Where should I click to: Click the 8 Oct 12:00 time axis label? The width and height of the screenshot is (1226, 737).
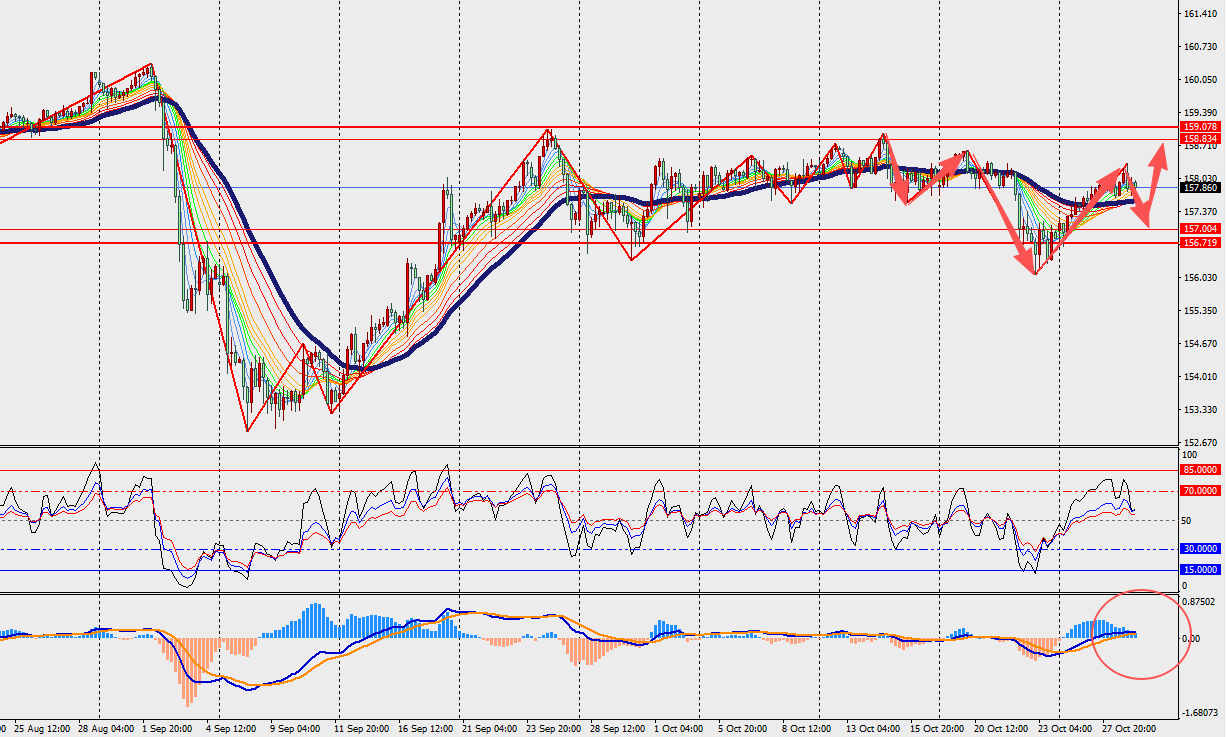[808, 728]
